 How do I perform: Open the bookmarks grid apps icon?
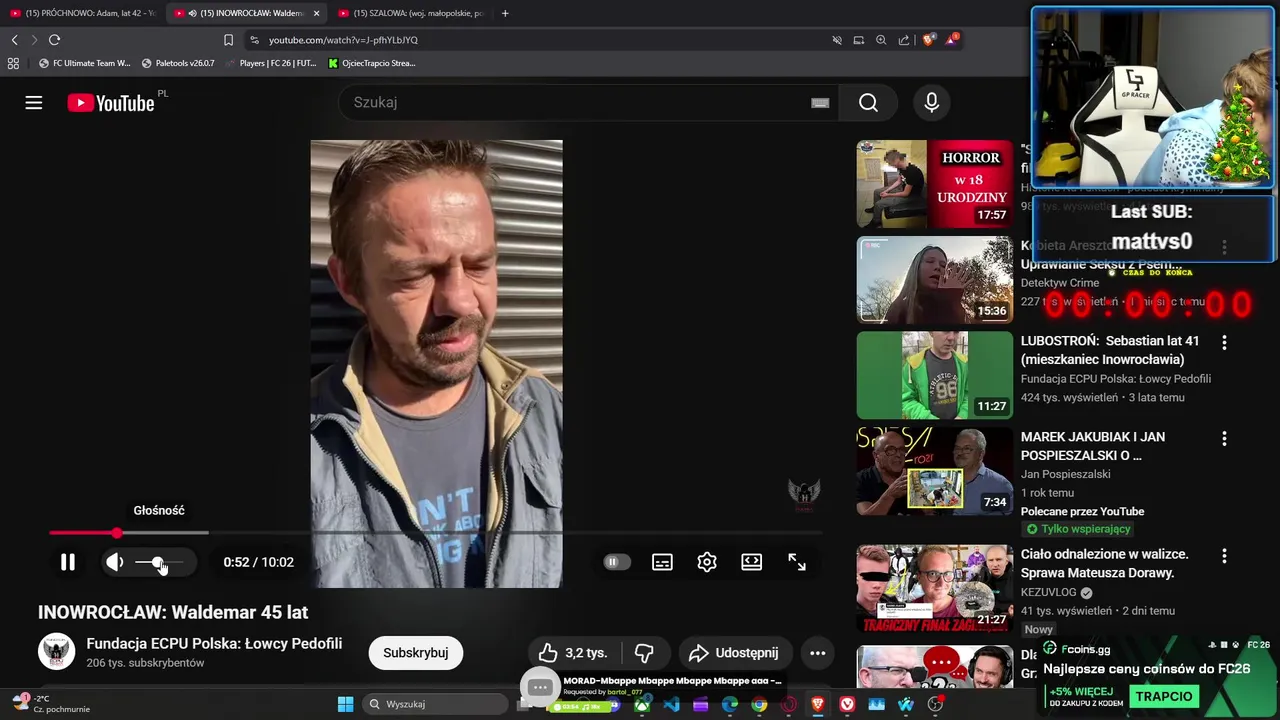(13, 63)
